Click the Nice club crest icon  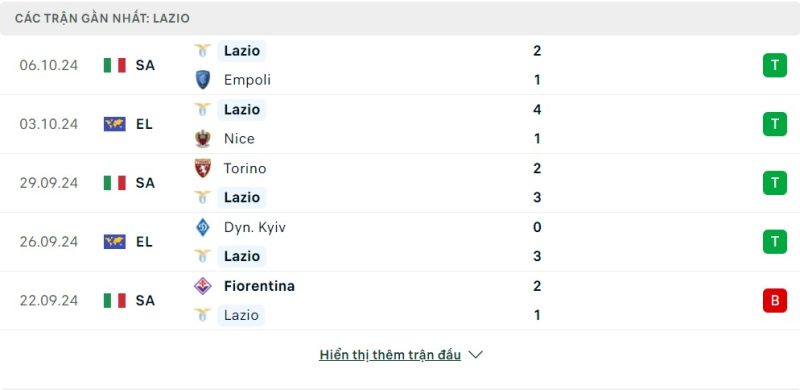pyautogui.click(x=203, y=139)
